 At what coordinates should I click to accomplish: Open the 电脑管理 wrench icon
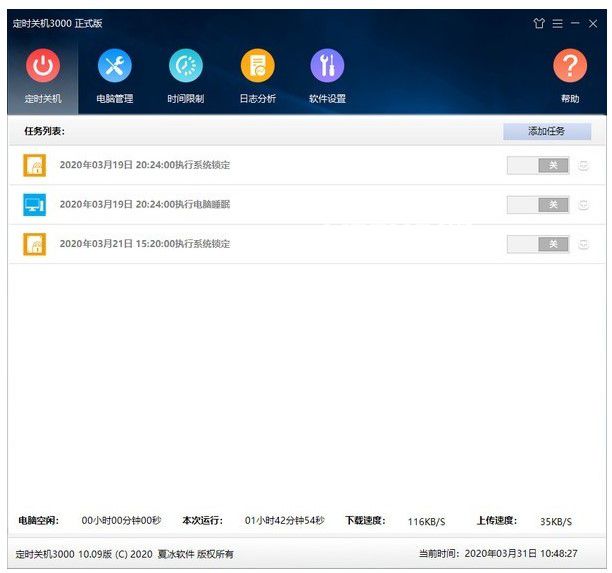point(115,65)
